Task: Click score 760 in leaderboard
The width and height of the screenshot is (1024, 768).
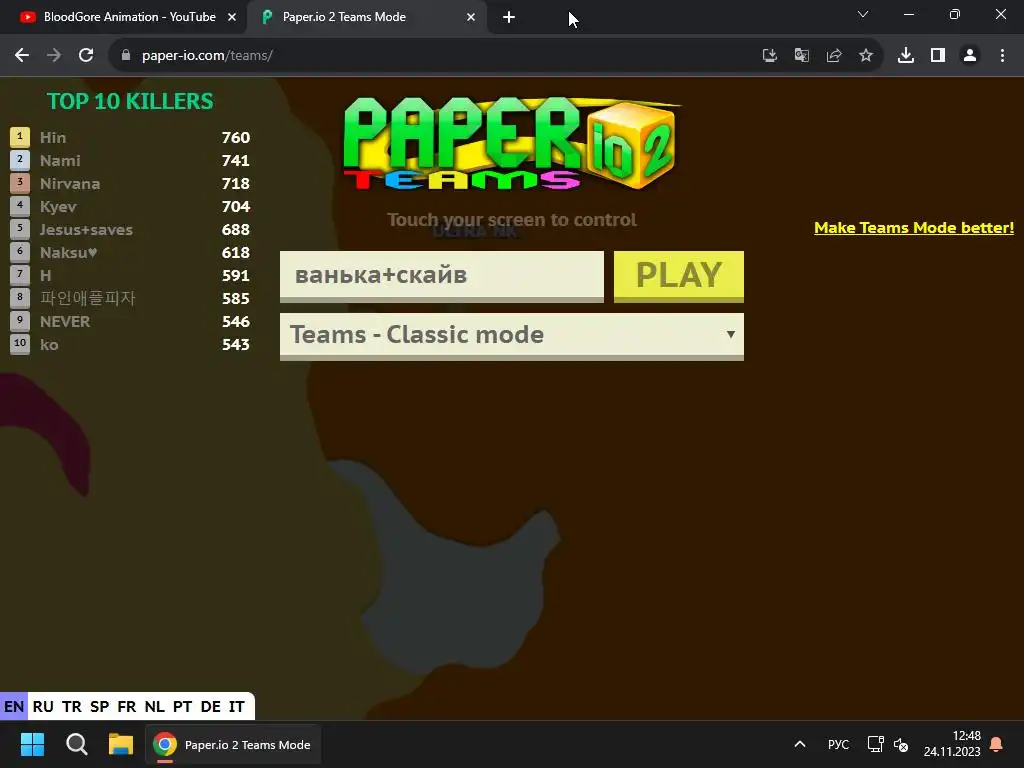Action: tap(236, 138)
